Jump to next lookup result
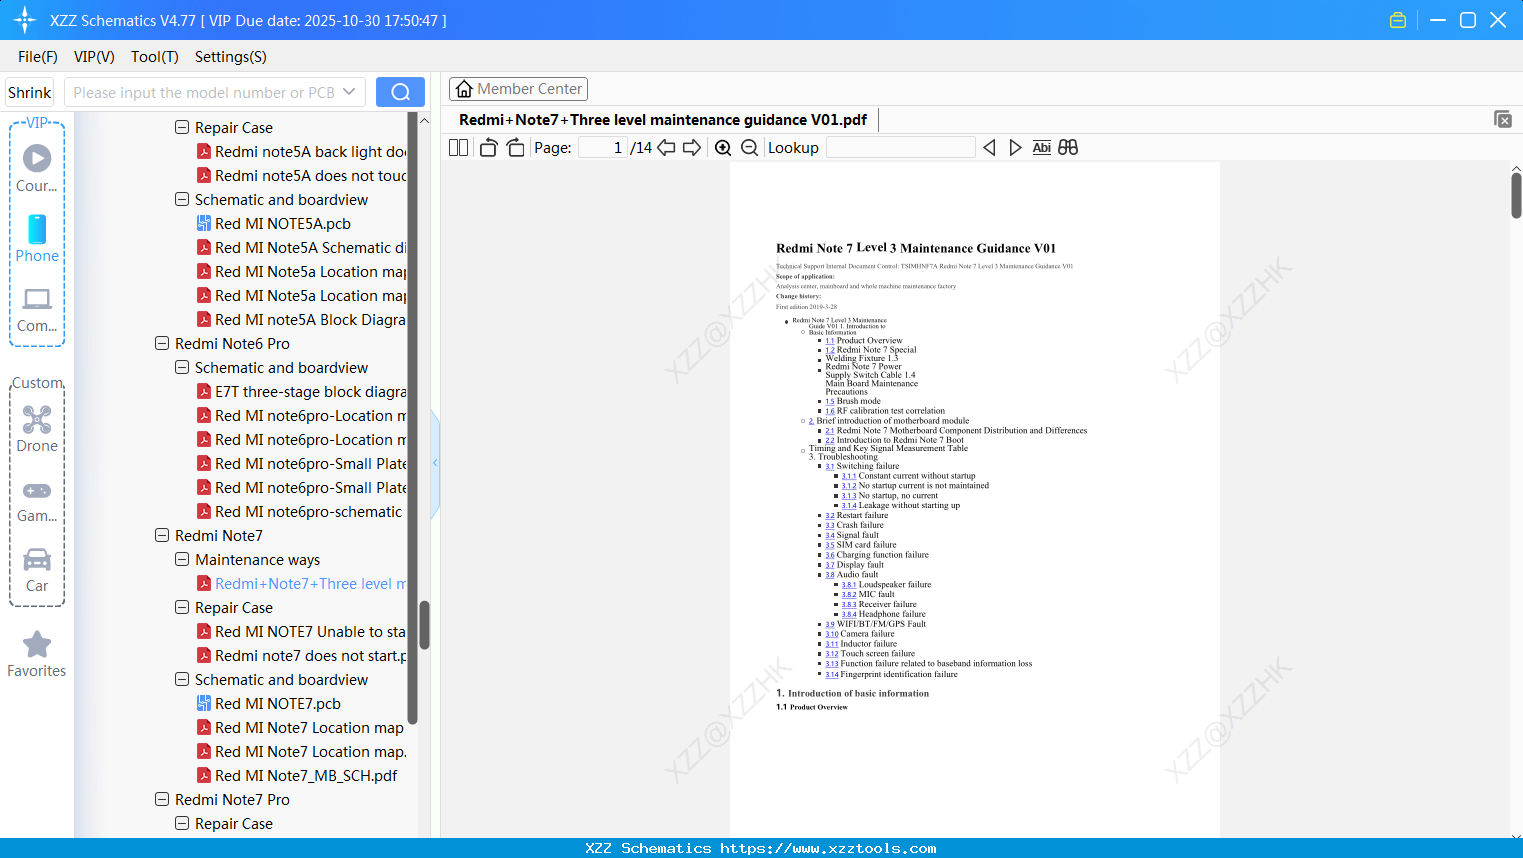This screenshot has width=1523, height=858. [1015, 148]
